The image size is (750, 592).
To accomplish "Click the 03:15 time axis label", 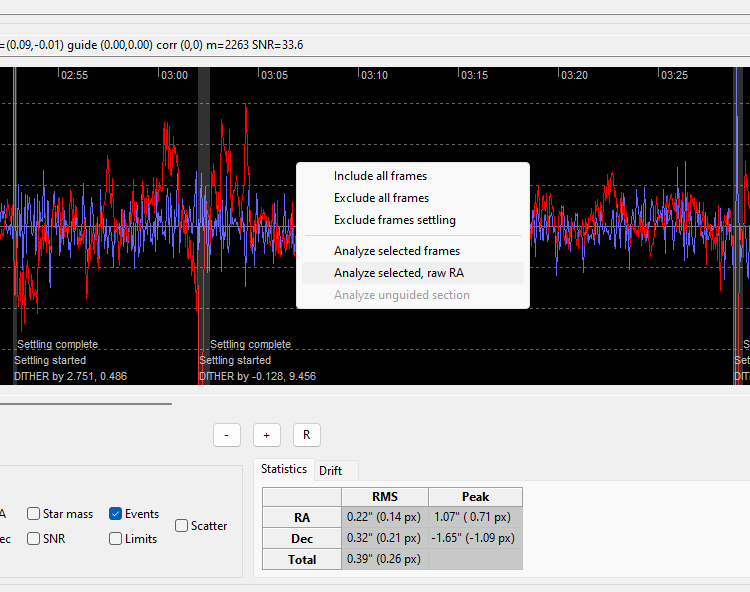I will (474, 75).
